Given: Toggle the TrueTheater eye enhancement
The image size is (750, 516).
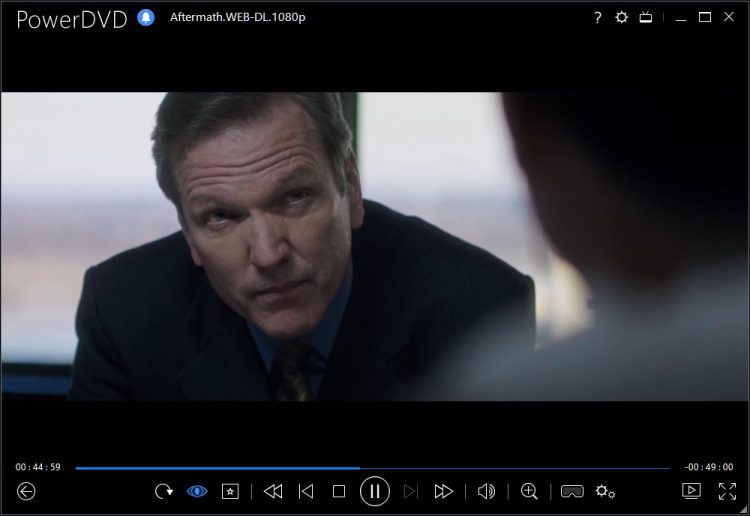Looking at the screenshot, I should pyautogui.click(x=197, y=491).
